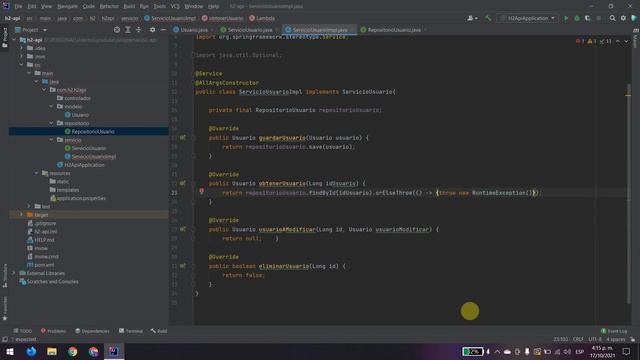
Task: Open Chrome from the taskbar
Action: 73,351
